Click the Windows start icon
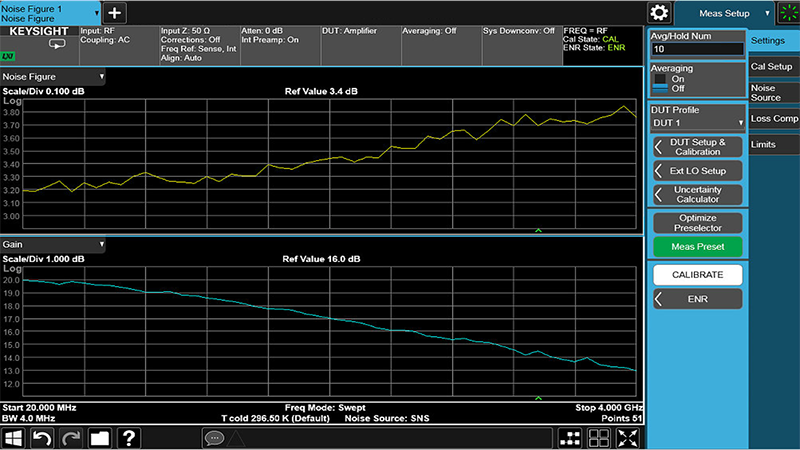 (15, 437)
